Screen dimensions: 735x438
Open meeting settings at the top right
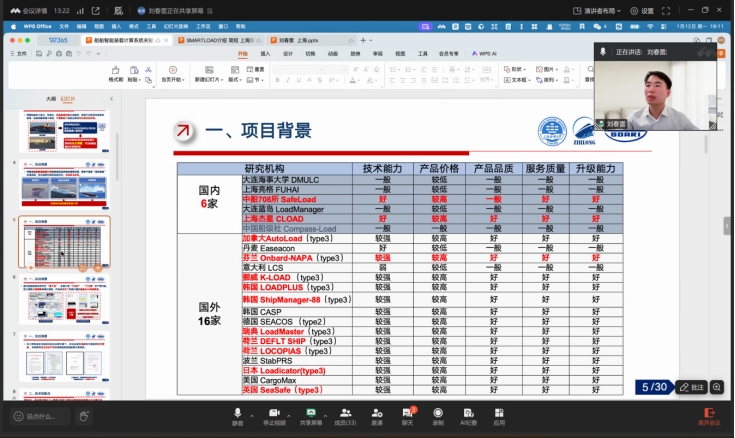coord(642,11)
